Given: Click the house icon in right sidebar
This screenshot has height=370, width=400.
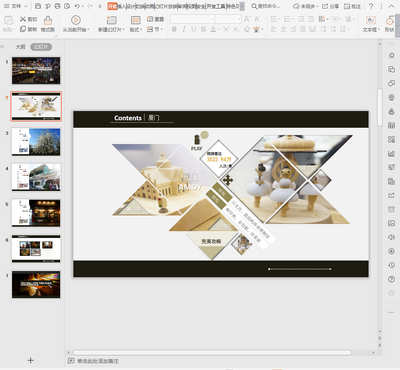Looking at the screenshot, I should tap(391, 55).
